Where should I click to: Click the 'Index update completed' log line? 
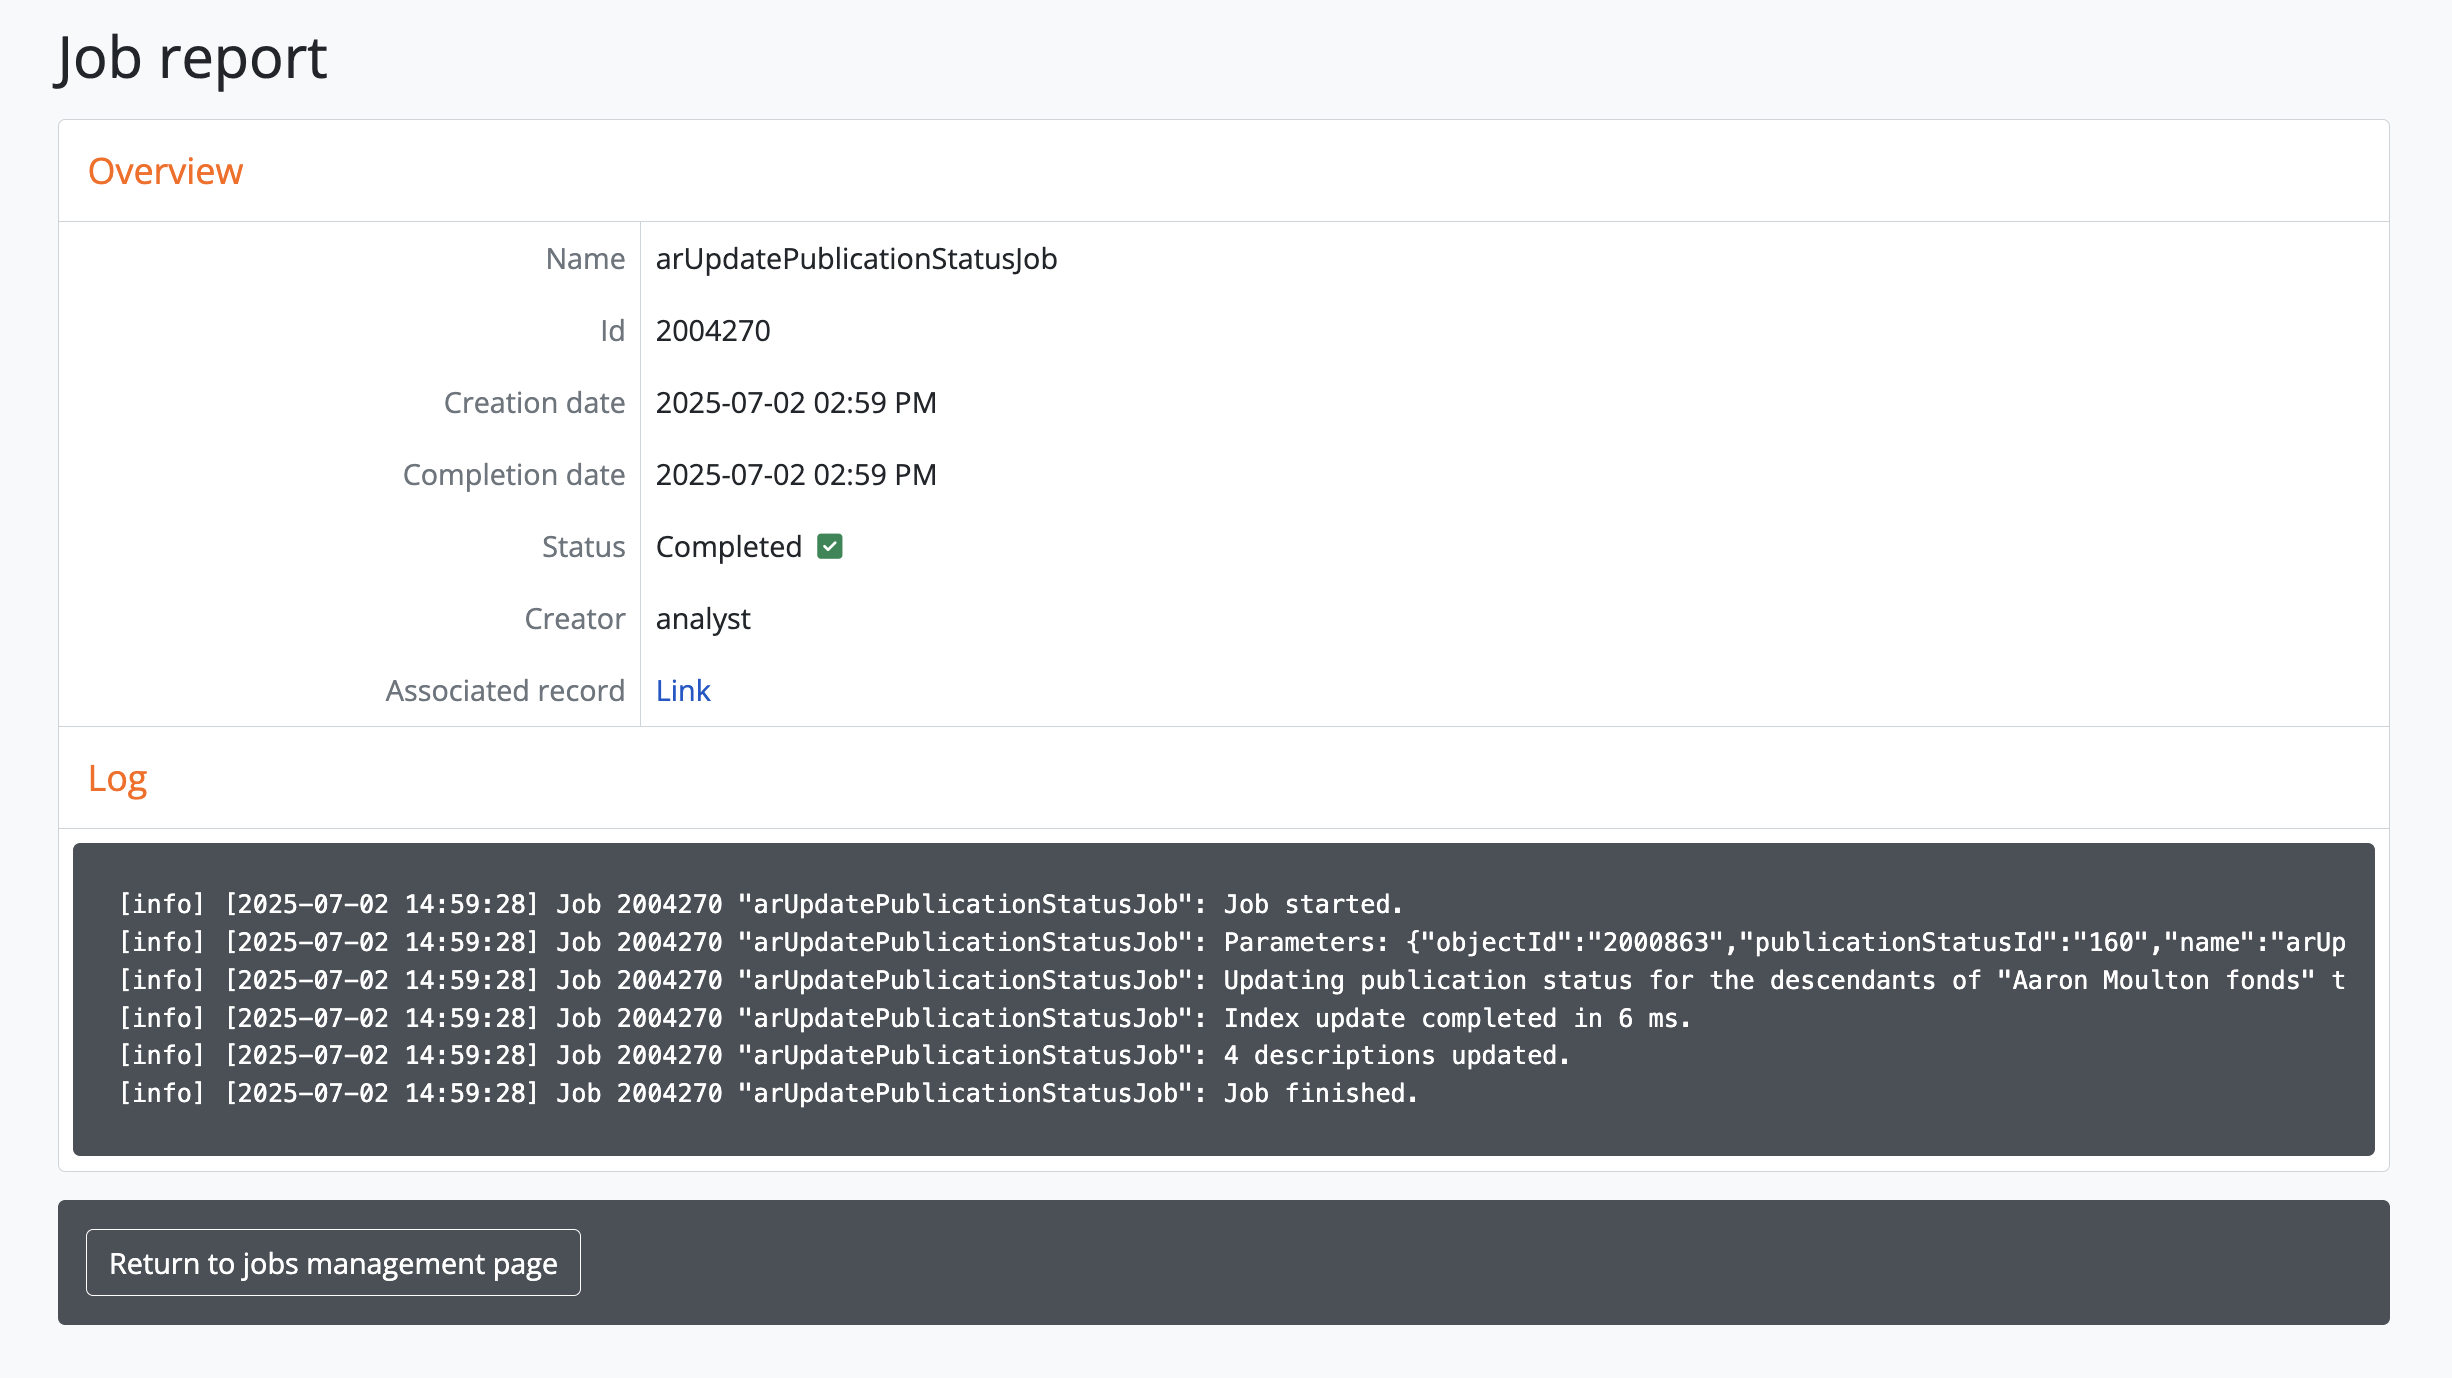[904, 1018]
